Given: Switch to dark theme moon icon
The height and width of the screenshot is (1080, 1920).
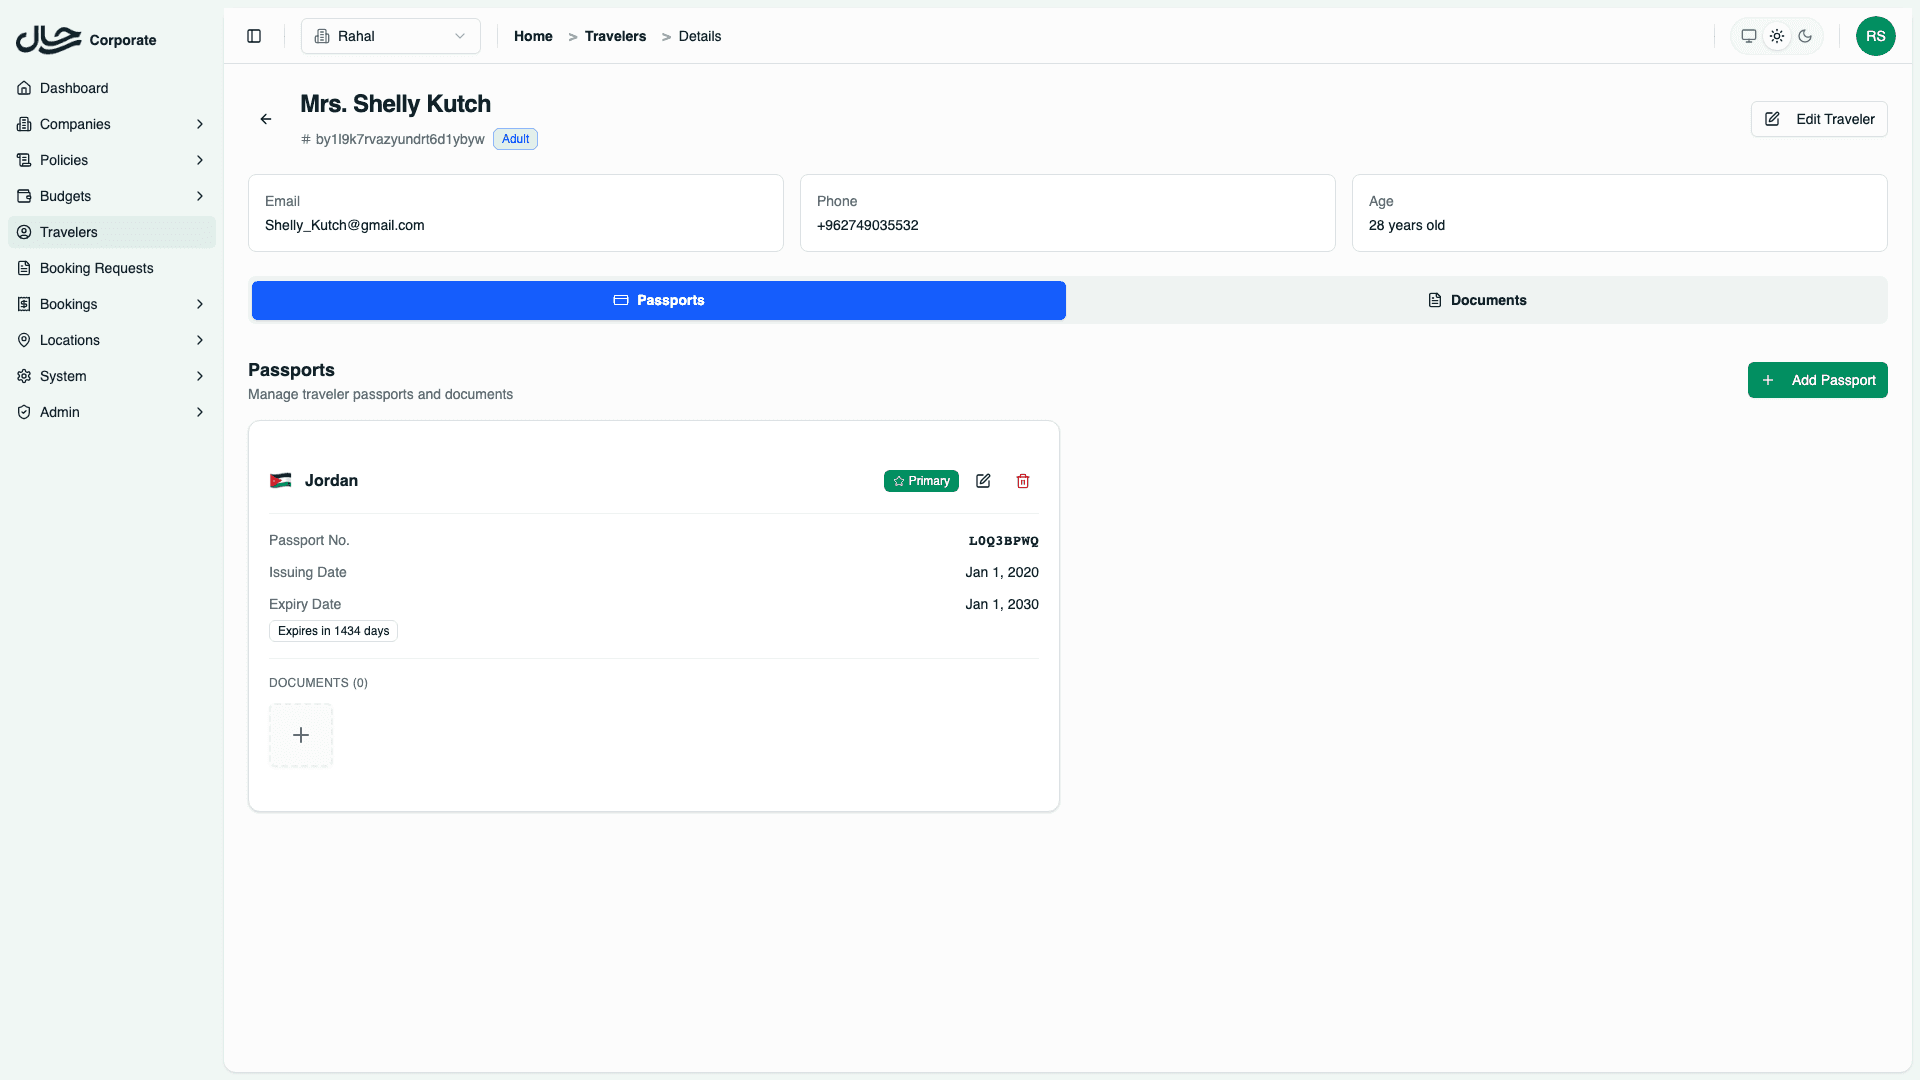Looking at the screenshot, I should 1805,36.
